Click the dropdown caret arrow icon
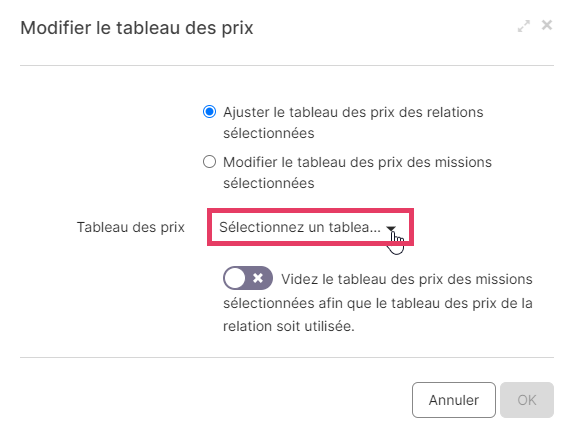This screenshot has width=575, height=428. tap(391, 228)
